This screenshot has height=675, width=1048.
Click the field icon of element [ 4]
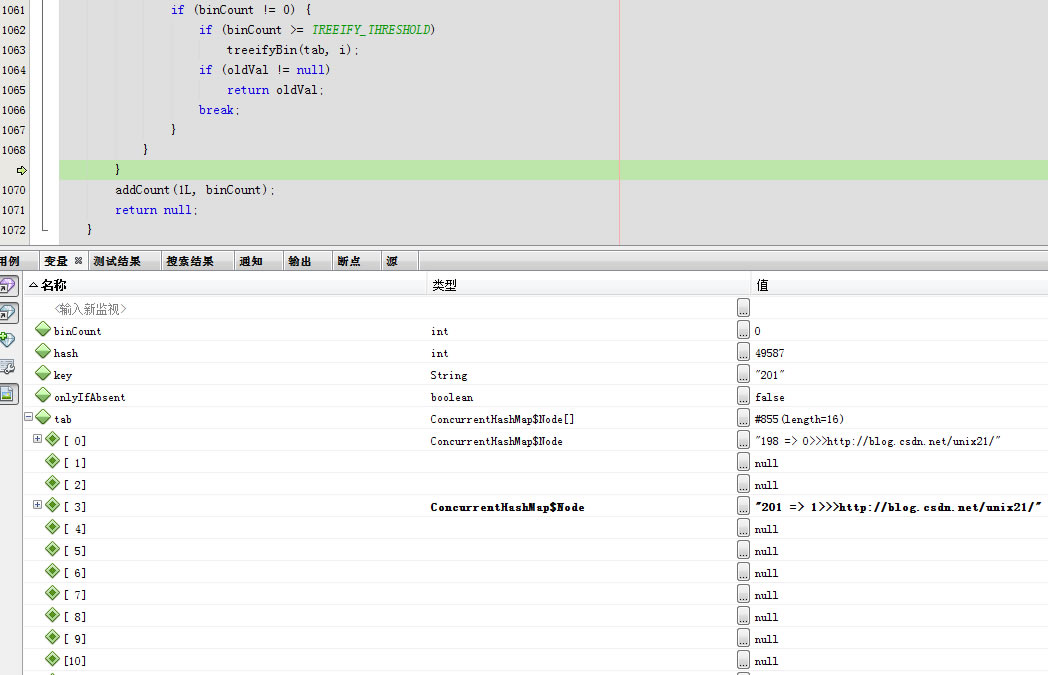[x=53, y=527]
